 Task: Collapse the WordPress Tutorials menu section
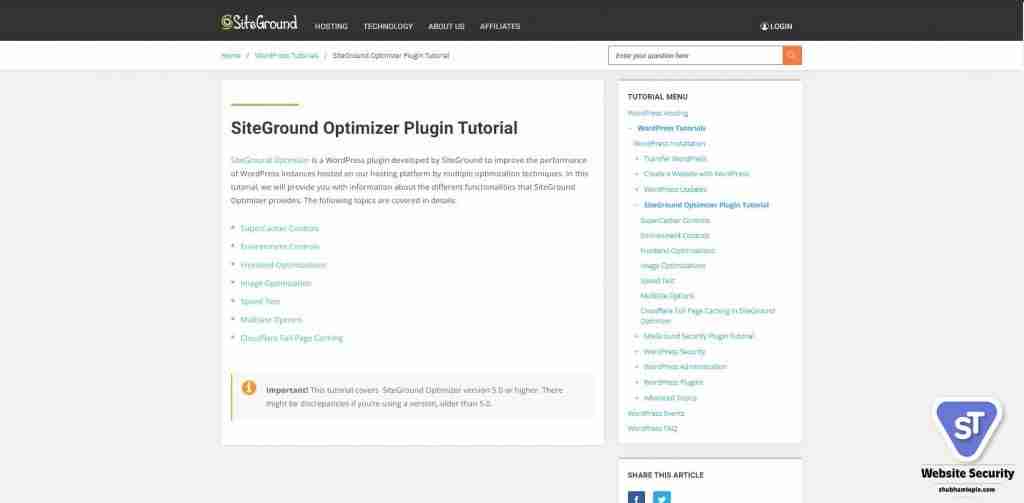pyautogui.click(x=630, y=129)
